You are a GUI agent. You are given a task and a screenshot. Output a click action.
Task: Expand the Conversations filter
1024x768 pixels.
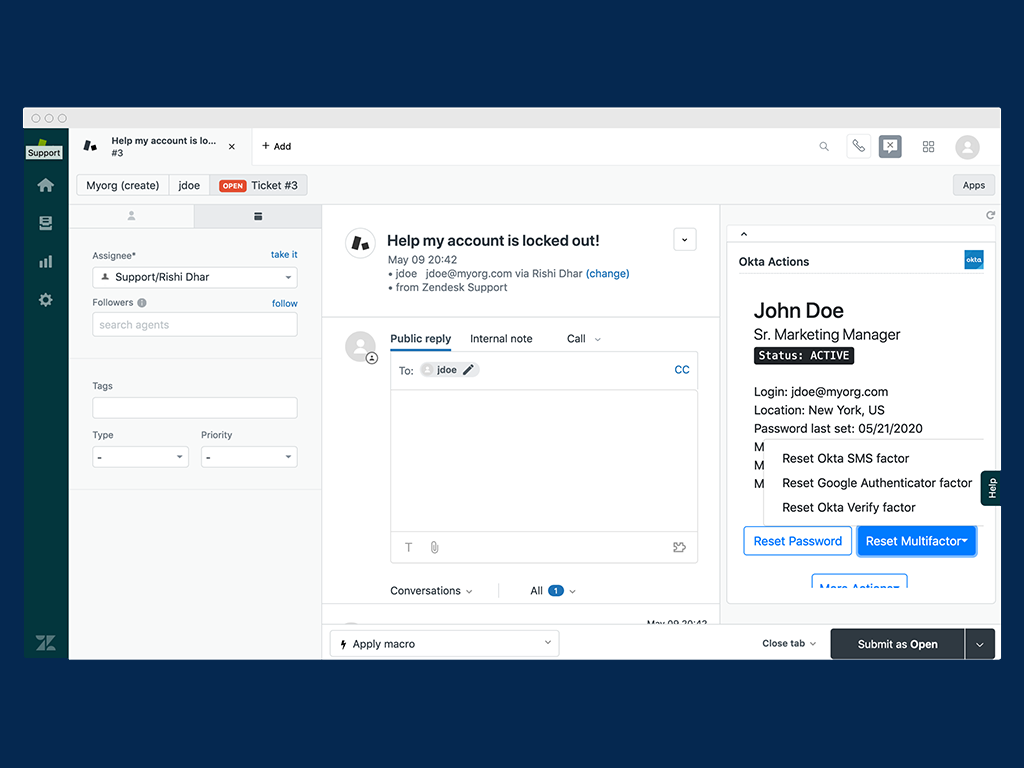coord(431,591)
